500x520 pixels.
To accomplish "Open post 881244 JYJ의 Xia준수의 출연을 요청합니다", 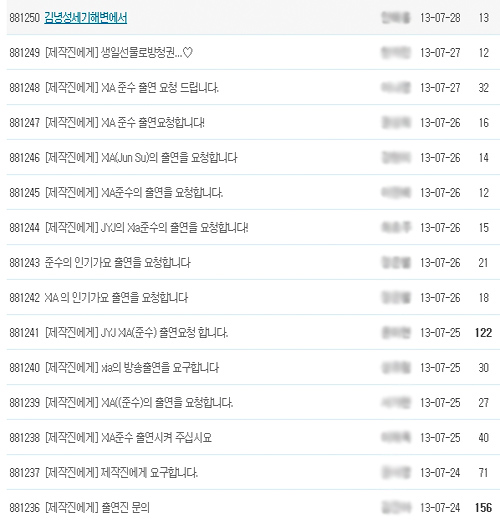I will point(146,228).
